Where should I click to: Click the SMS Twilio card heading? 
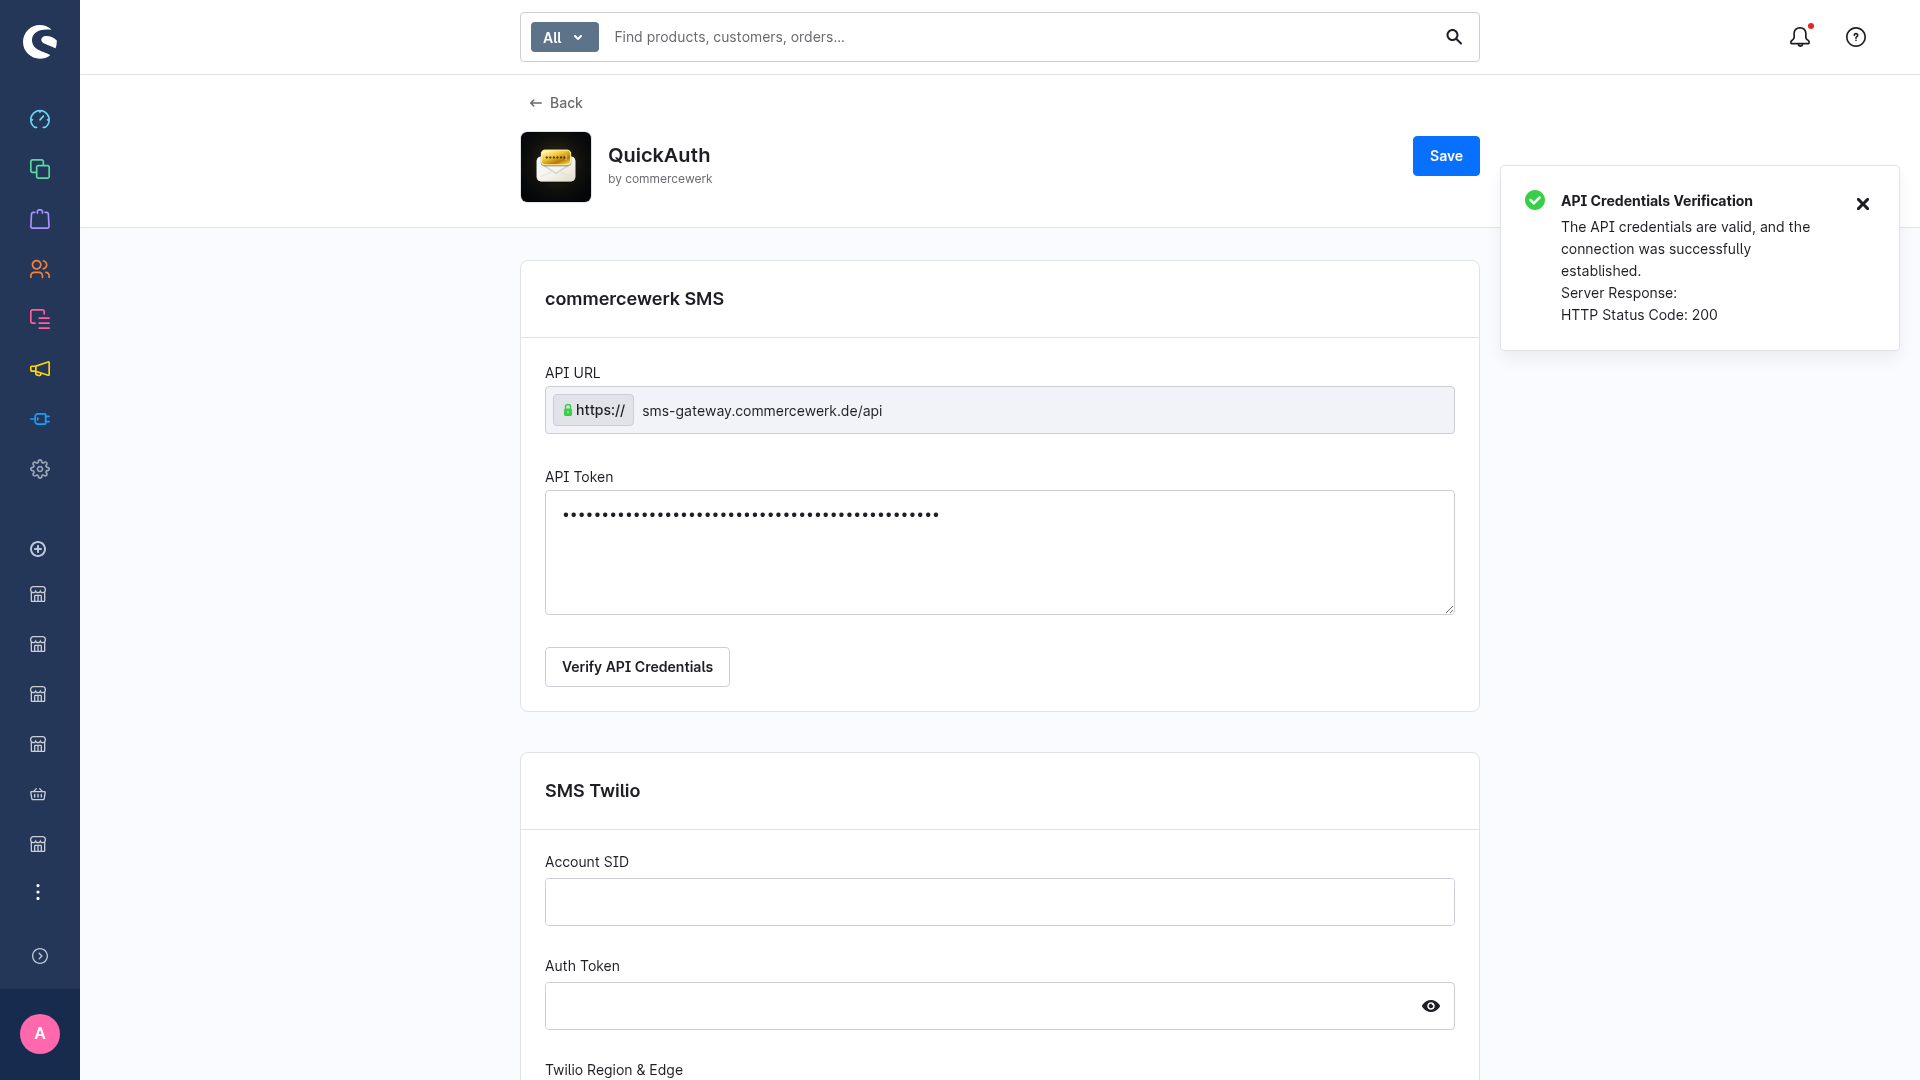click(592, 791)
